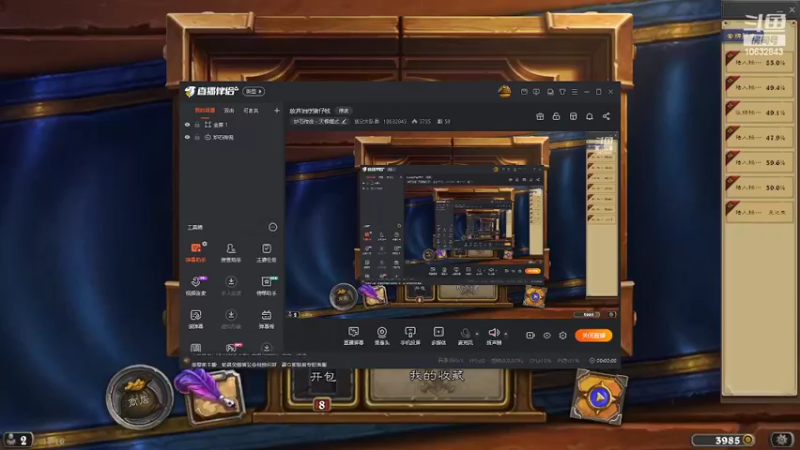
Task: Click the greyed download tool in second row
Action: point(231,285)
